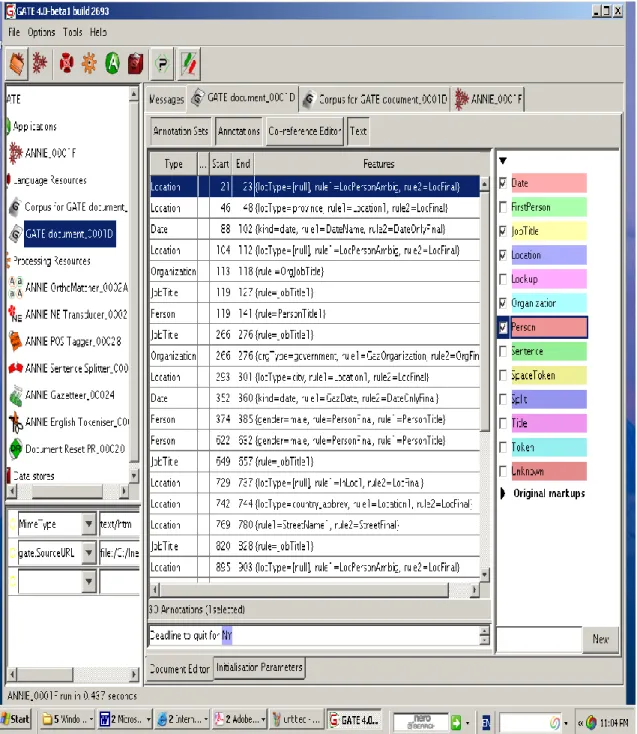
Task: Switch to the ANNIE_00C1F tab
Action: pyautogui.click(x=489, y=99)
